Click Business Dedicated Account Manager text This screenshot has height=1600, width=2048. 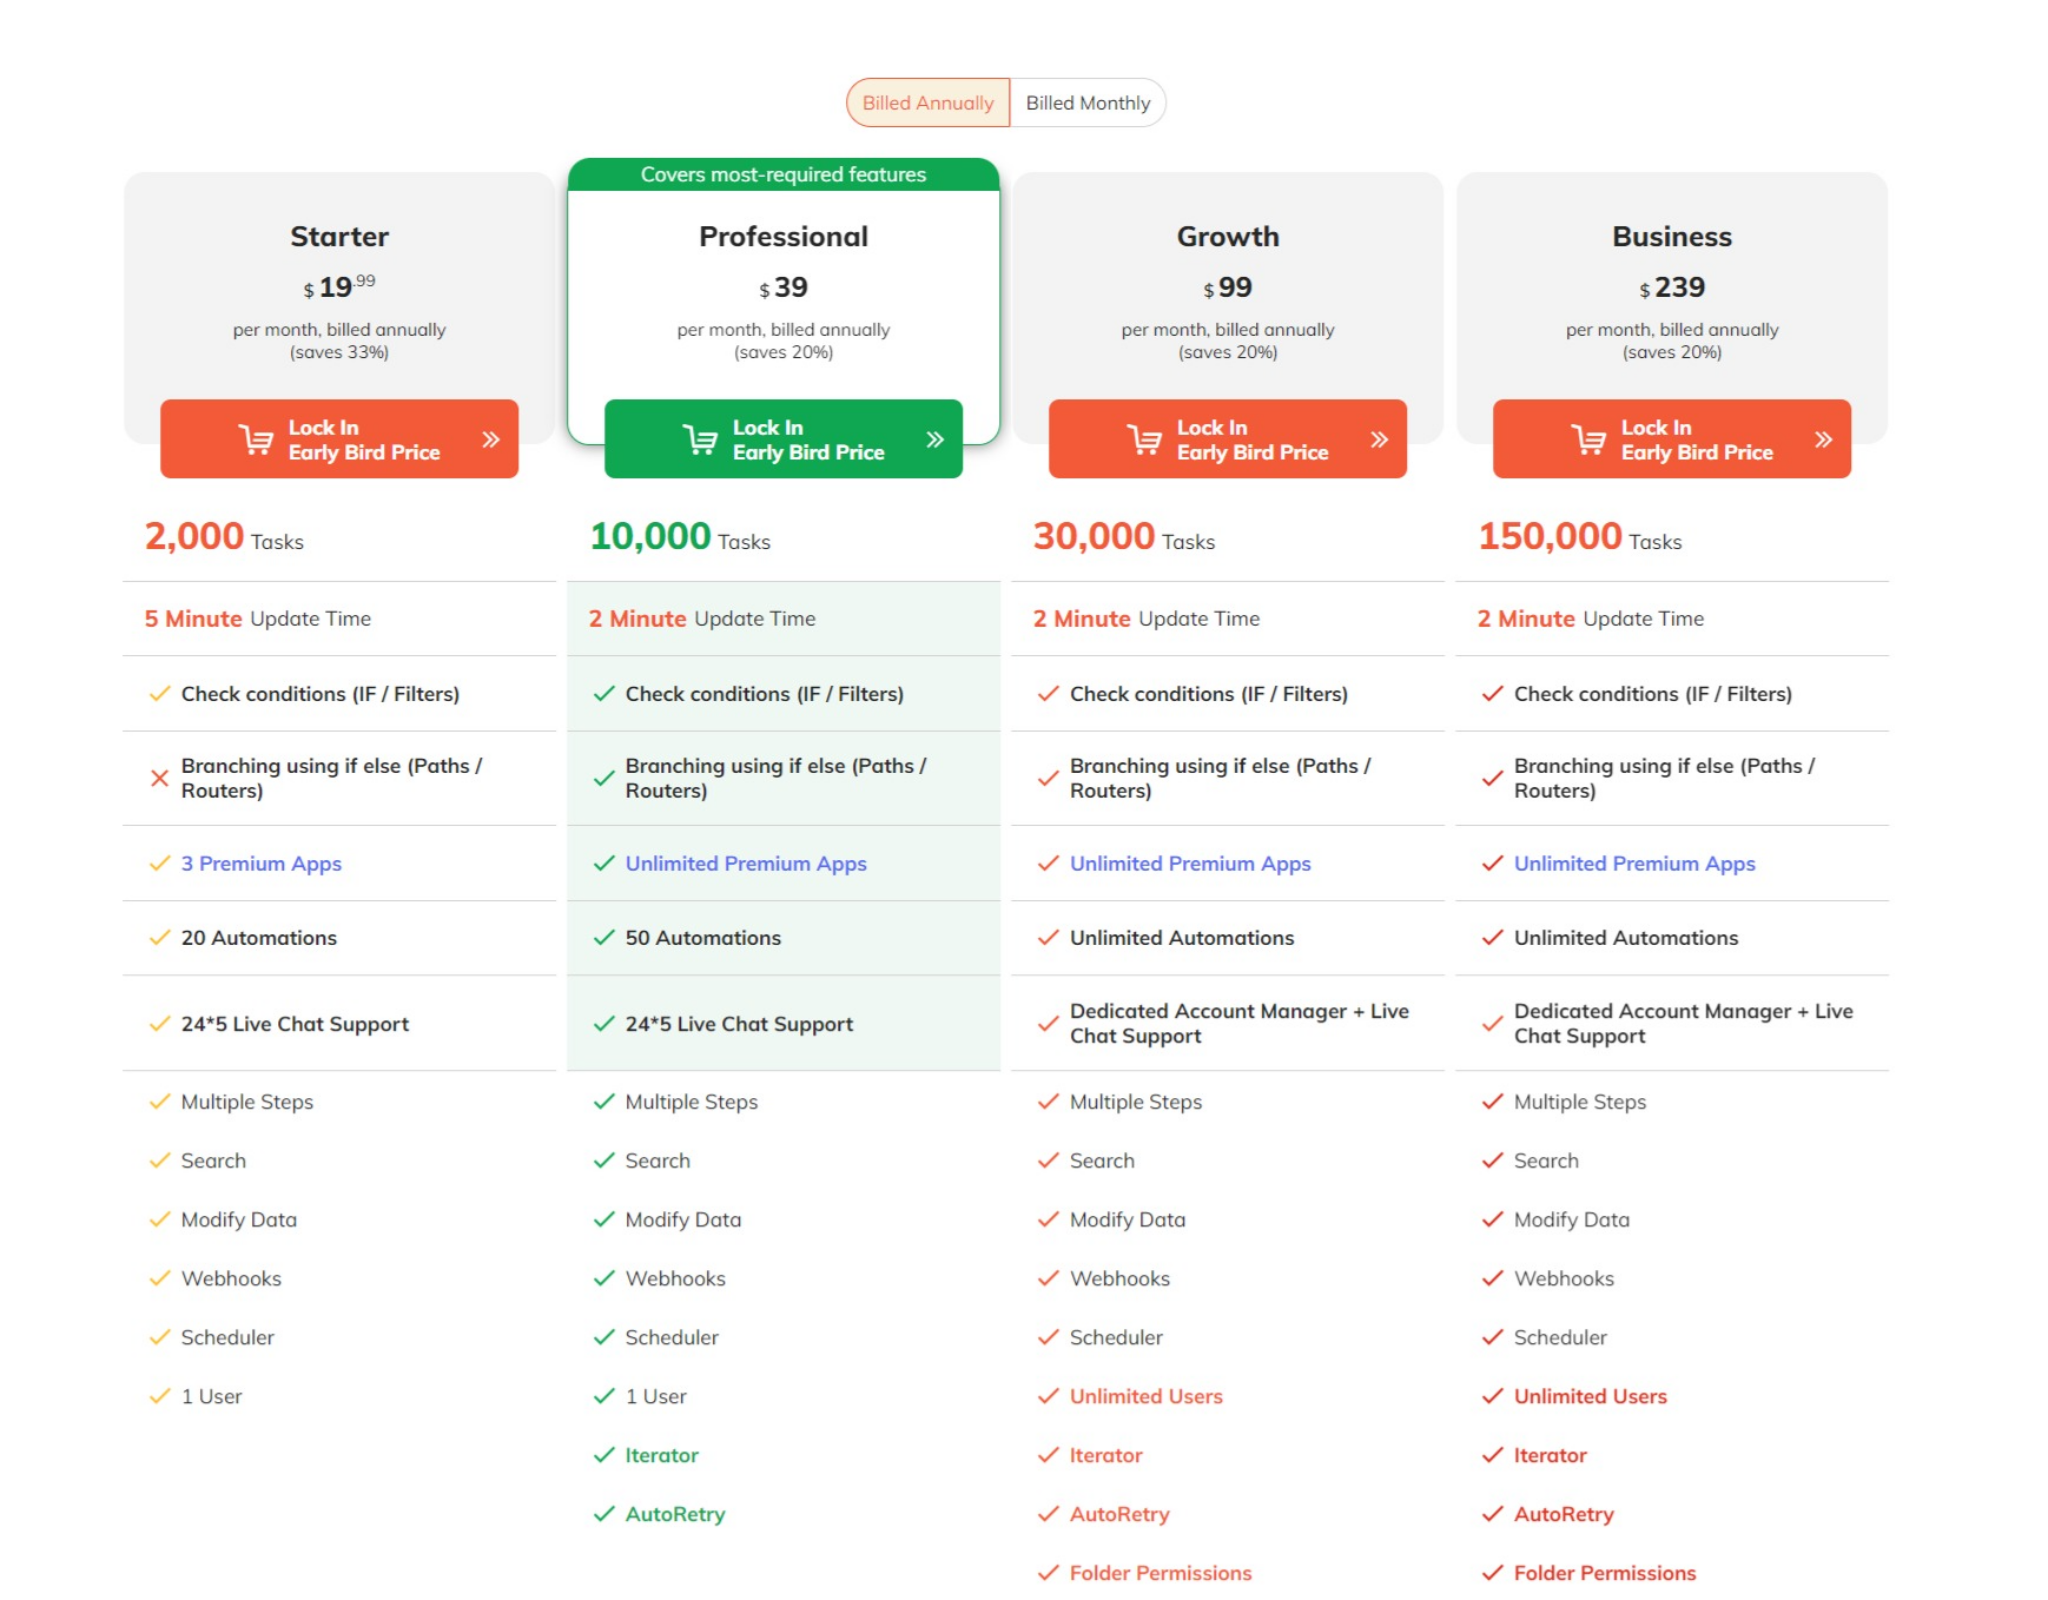point(1683,1023)
